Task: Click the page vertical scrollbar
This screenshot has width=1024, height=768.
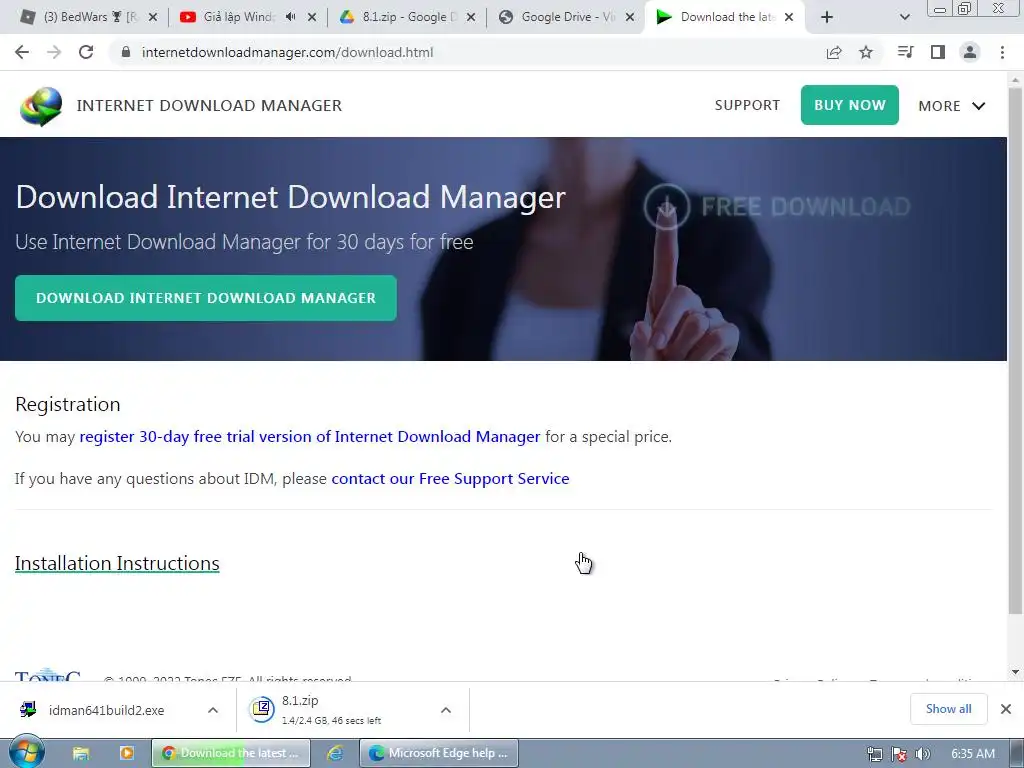Action: (x=1016, y=353)
